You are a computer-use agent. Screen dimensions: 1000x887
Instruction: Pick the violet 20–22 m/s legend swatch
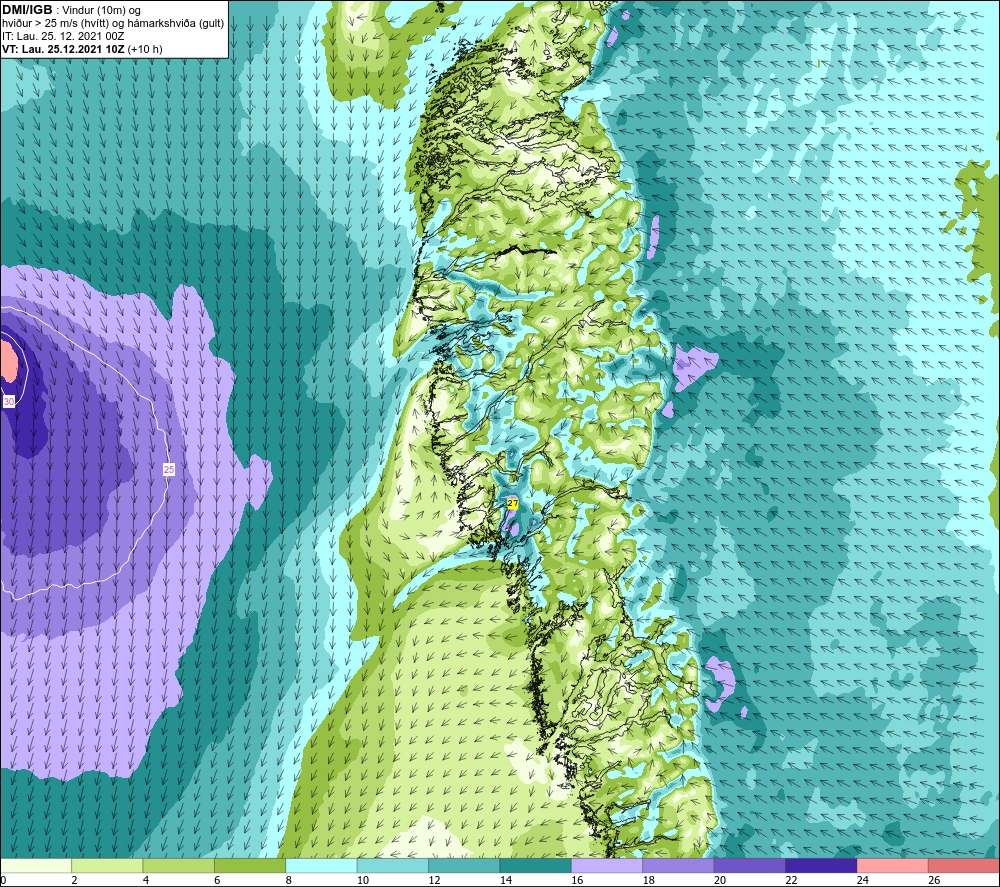click(750, 865)
